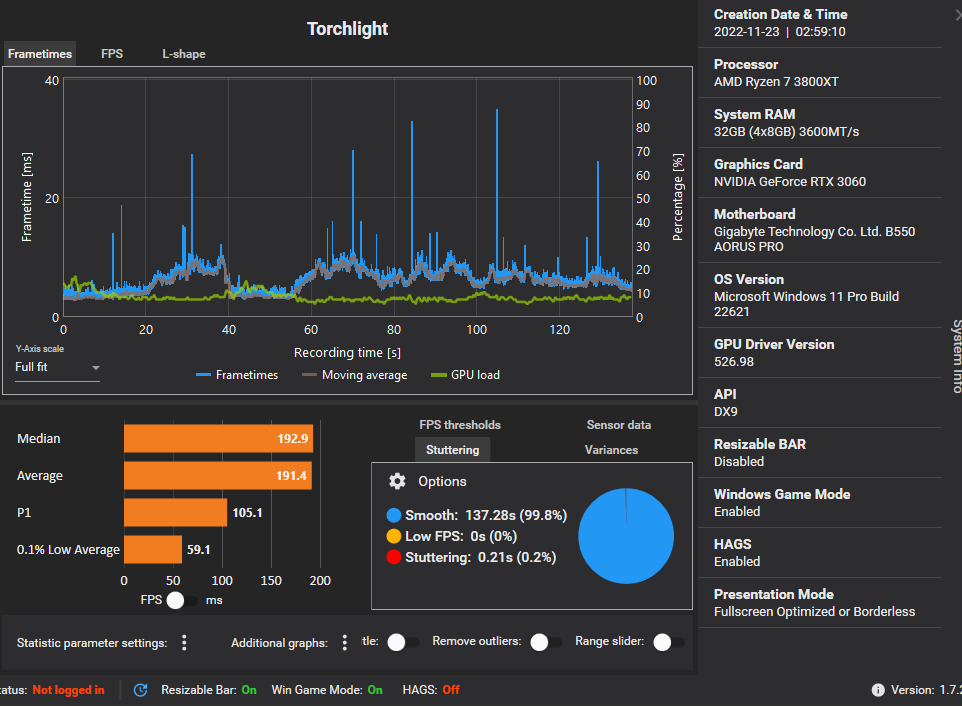
Task: Click 'Microsoft Windows 11 Pro Build' OS value
Action: coord(806,297)
